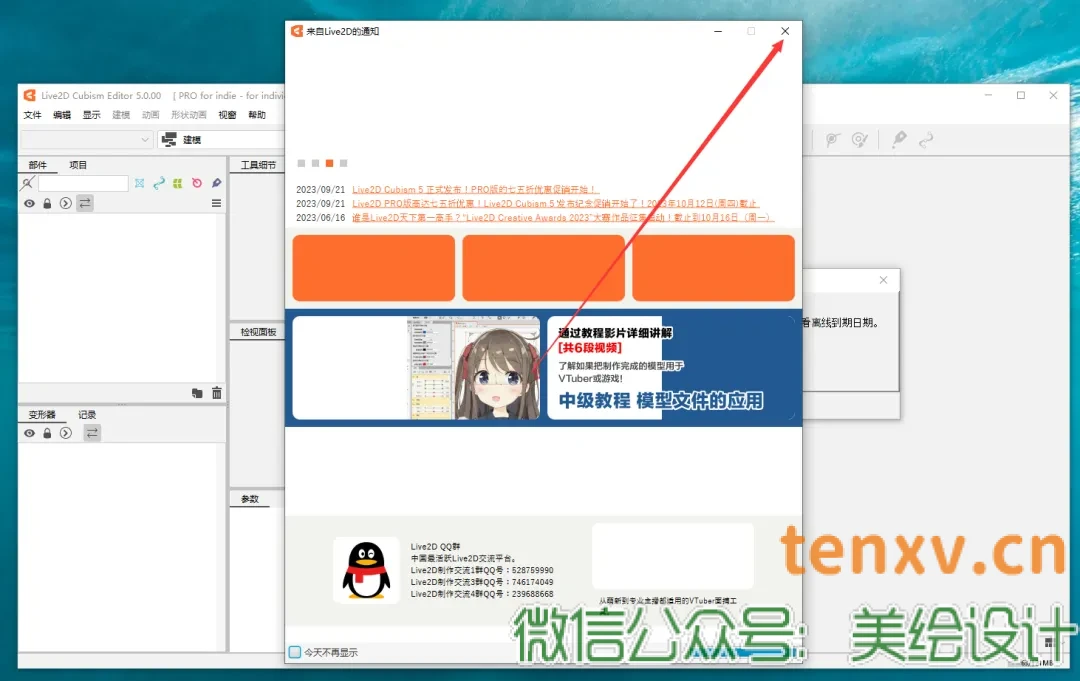Viewport: 1080px width, 681px height.
Task: Open the 文件 menu
Action: pyautogui.click(x=32, y=115)
